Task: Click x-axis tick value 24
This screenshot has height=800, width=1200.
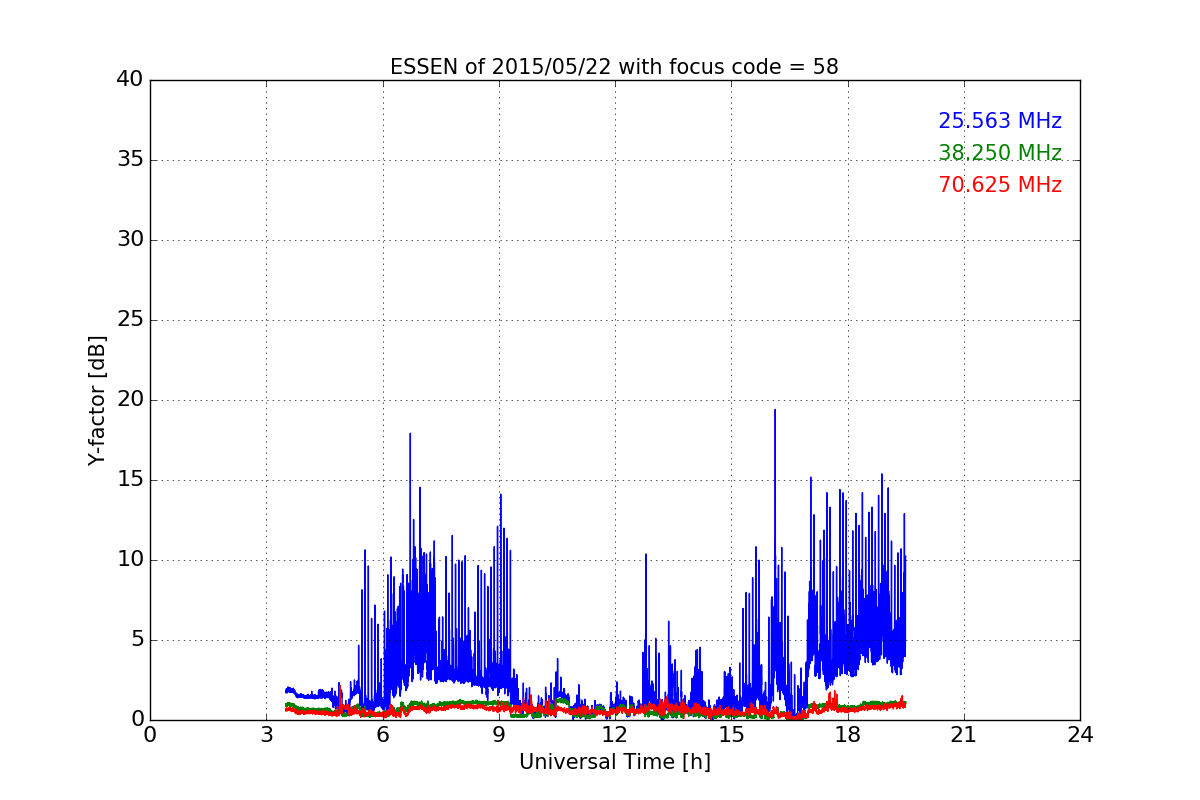Action: (x=1080, y=735)
